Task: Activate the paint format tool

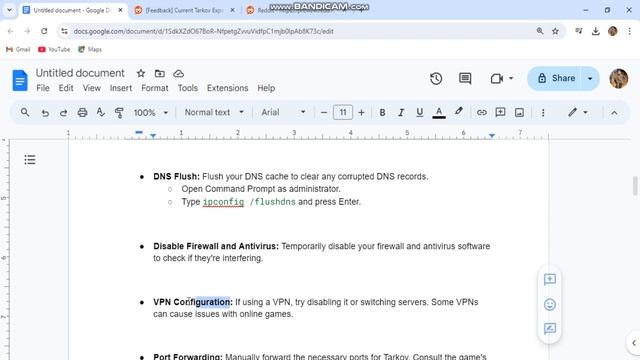Action: (x=119, y=113)
